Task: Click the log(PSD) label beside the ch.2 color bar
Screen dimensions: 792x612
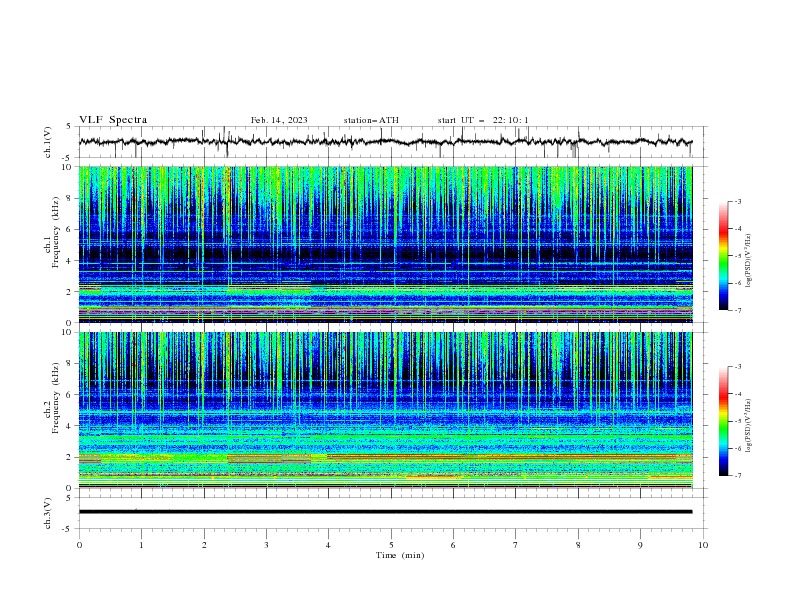Action: 748,425
